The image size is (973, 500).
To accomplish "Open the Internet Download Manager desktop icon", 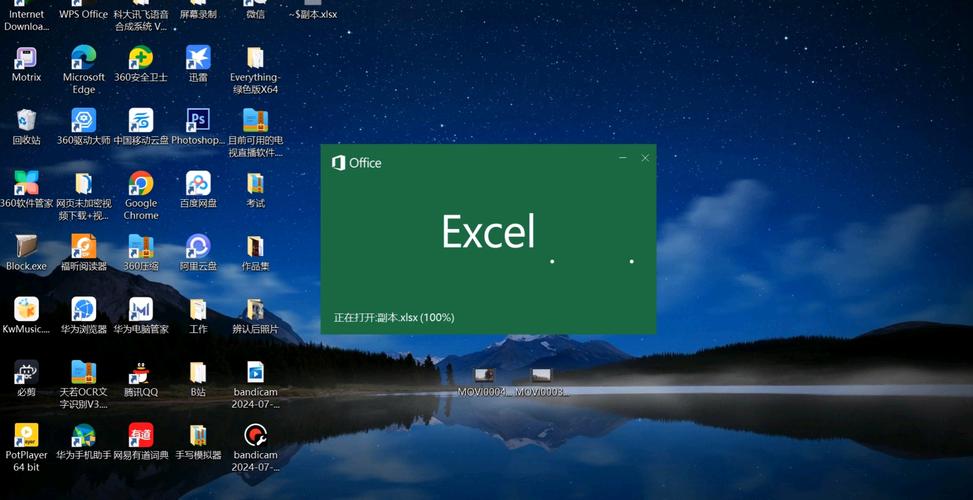I will tap(26, 16).
